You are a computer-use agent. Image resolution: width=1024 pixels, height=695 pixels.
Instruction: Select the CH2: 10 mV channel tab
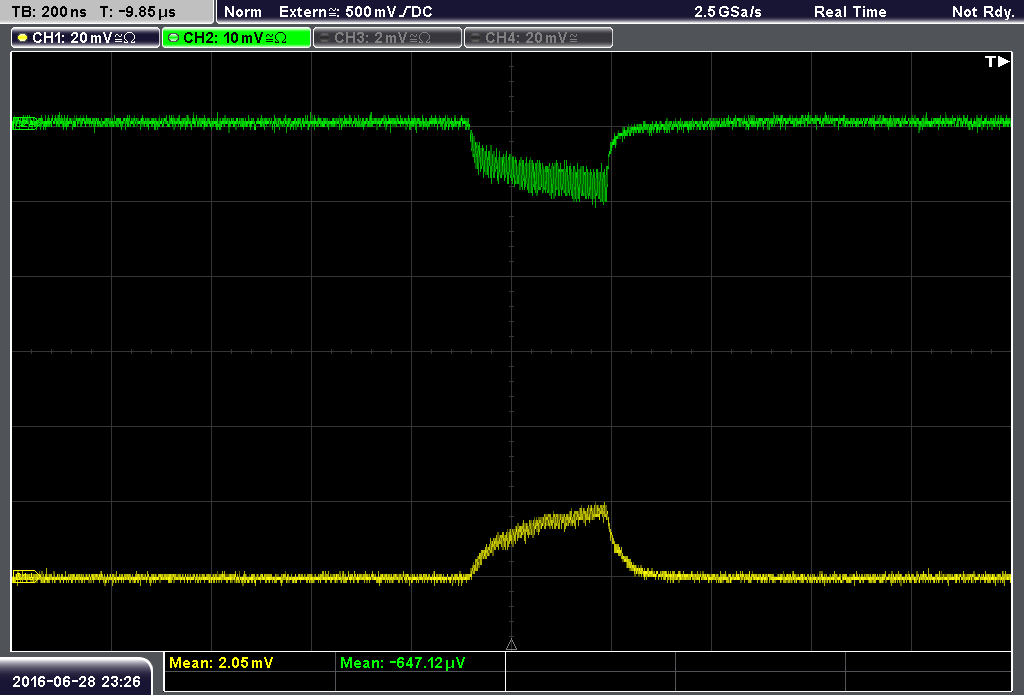point(236,38)
